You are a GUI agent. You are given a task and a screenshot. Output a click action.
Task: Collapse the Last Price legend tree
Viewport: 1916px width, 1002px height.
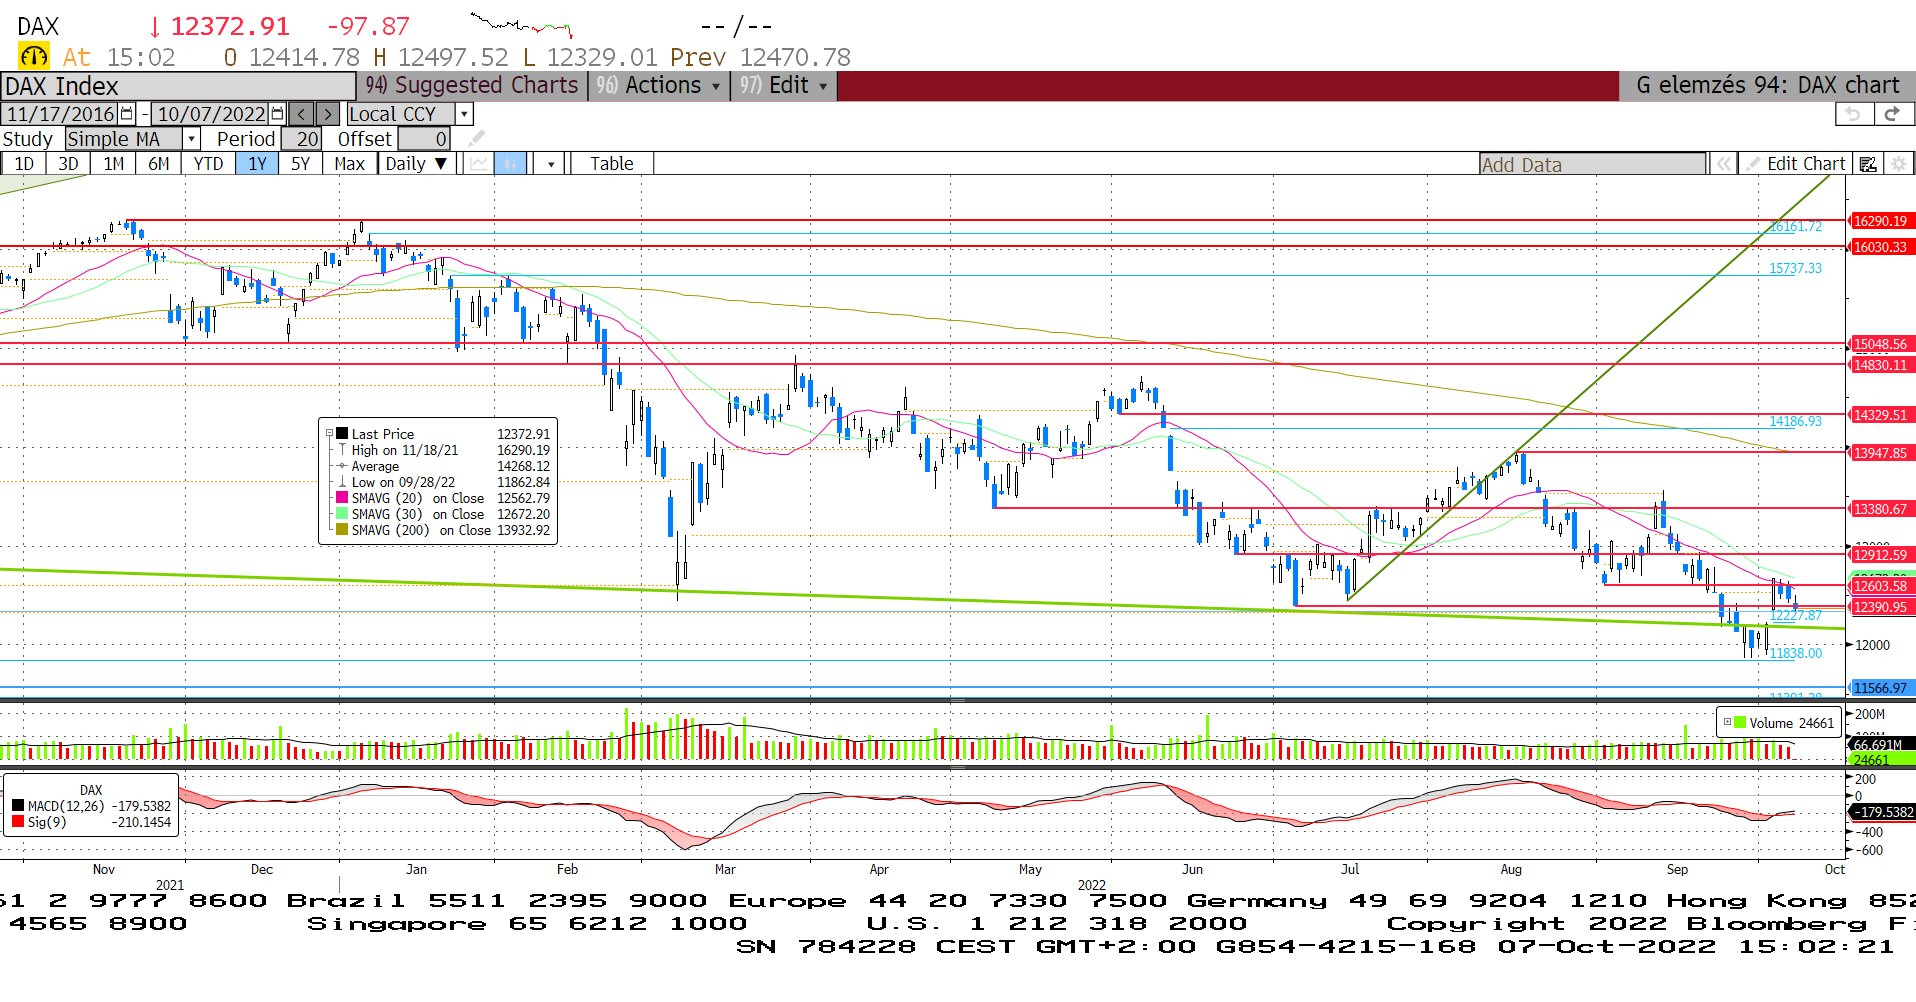tap(329, 434)
